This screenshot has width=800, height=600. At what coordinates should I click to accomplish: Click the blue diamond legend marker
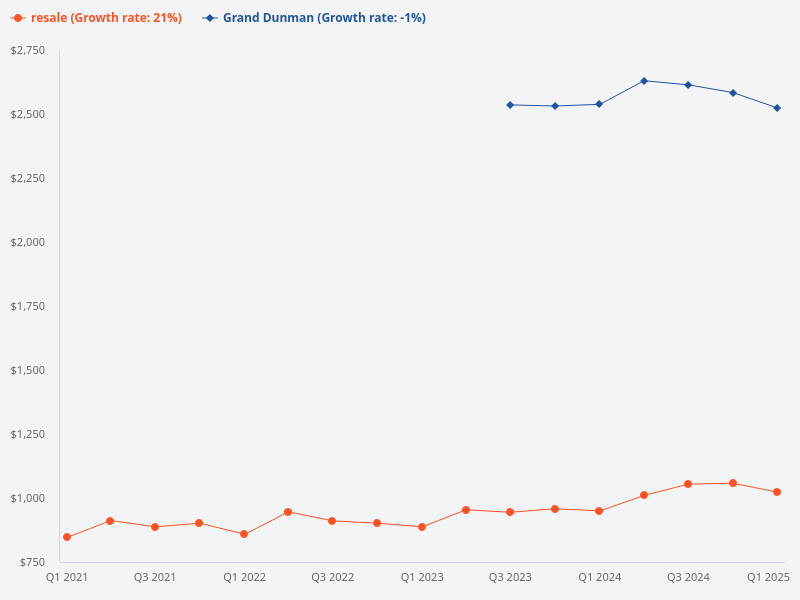(210, 18)
